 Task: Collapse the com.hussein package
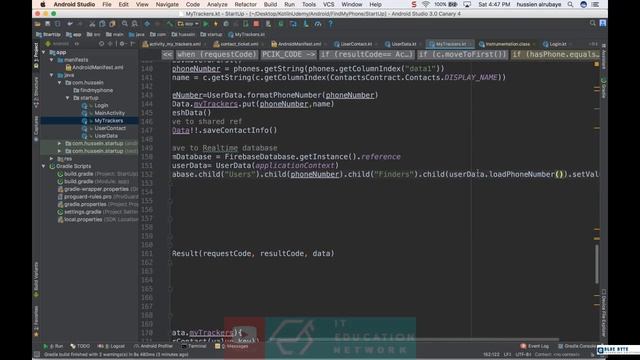60,83
